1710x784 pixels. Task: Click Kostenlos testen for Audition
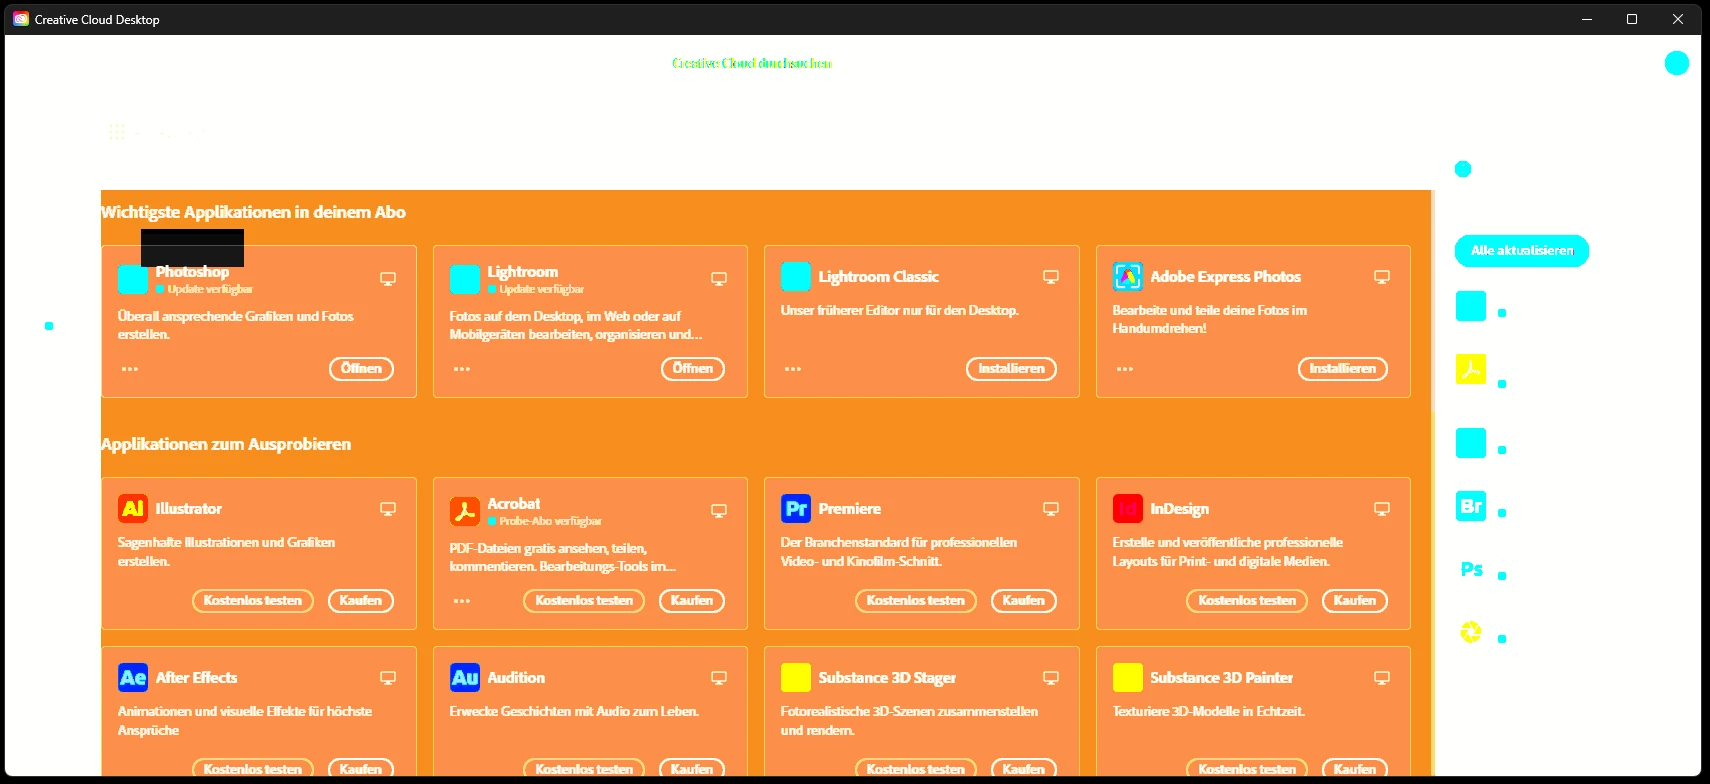584,768
